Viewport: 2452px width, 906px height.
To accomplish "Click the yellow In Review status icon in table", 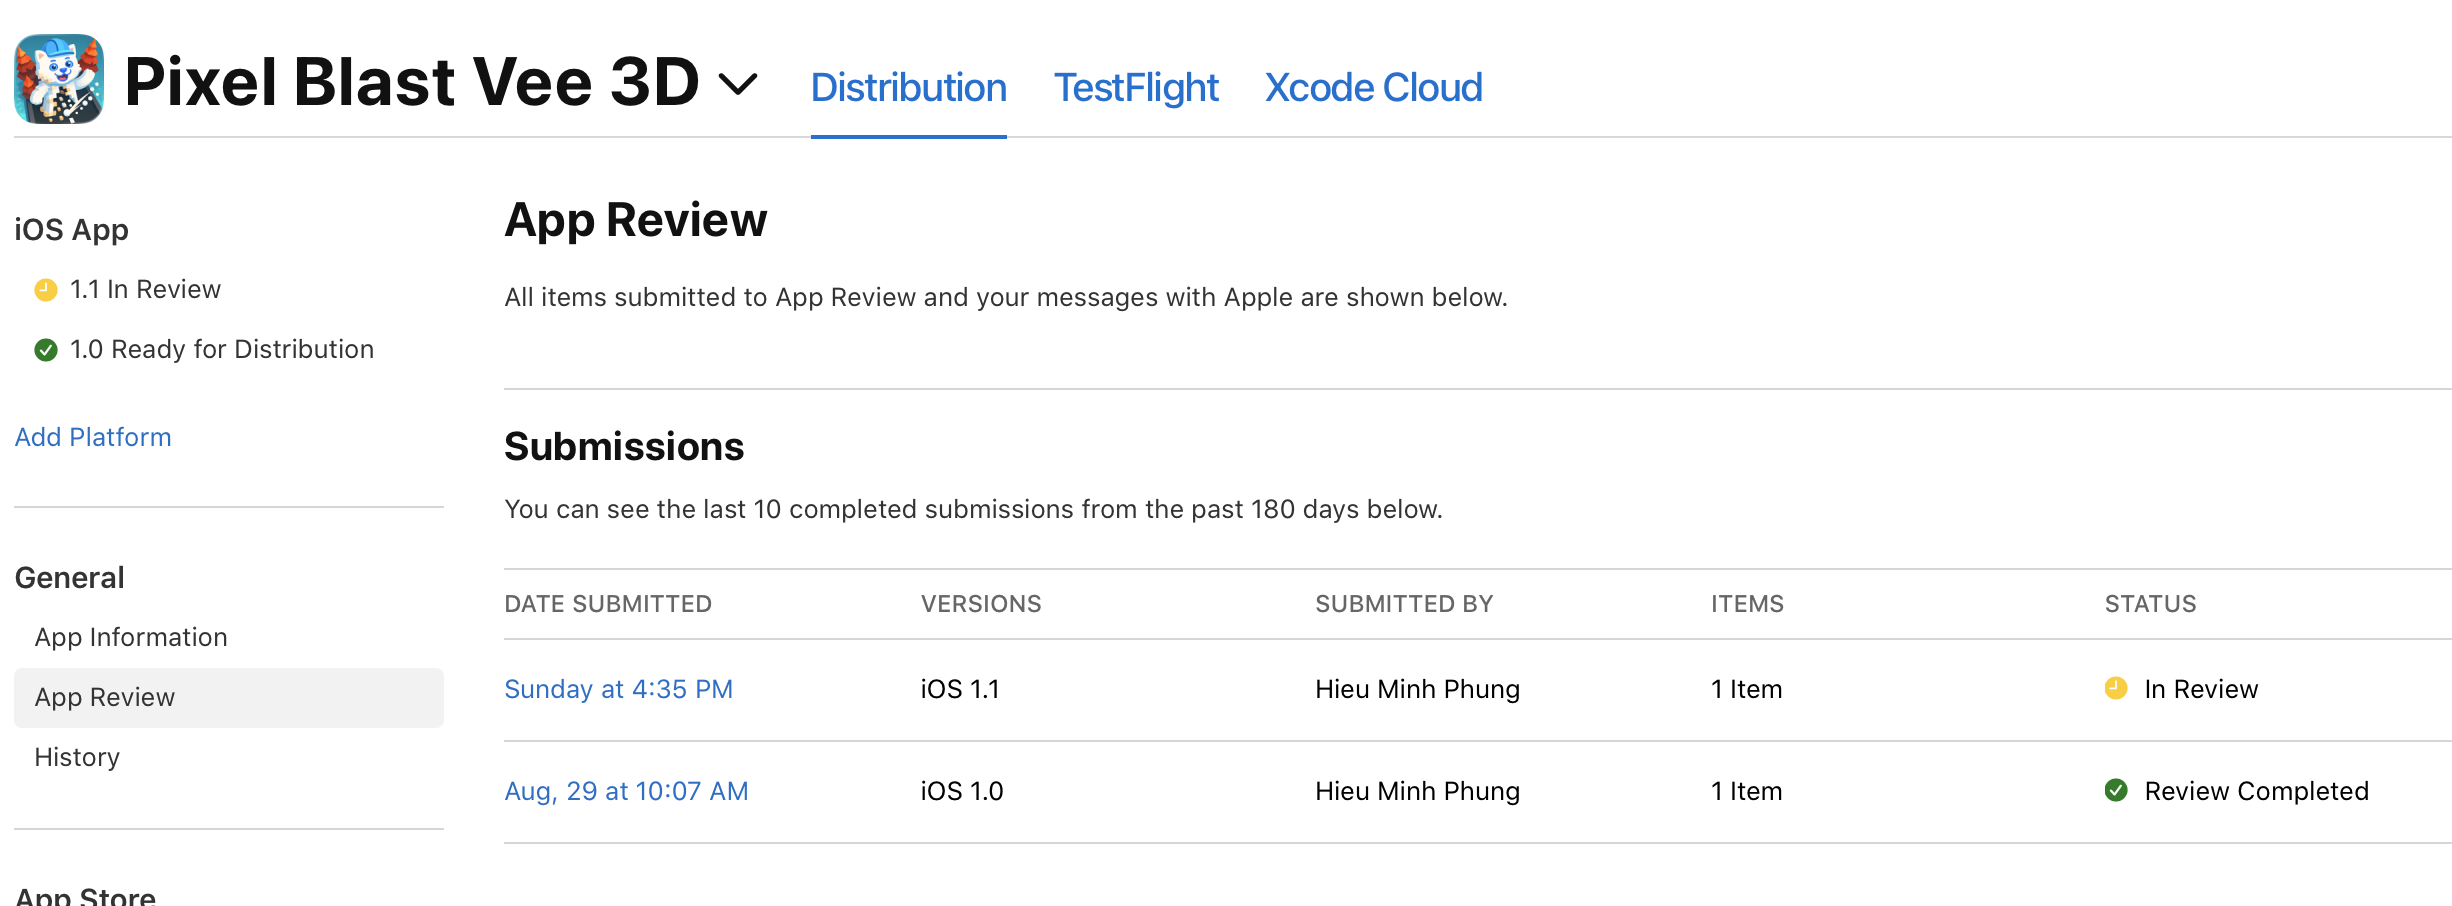I will [2116, 688].
